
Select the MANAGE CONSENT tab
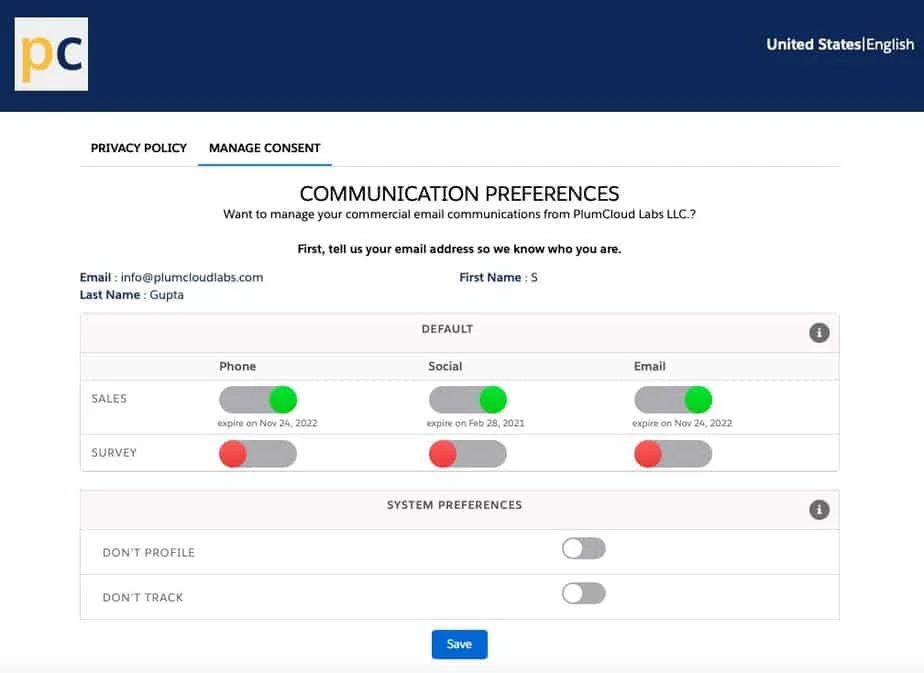pos(264,147)
